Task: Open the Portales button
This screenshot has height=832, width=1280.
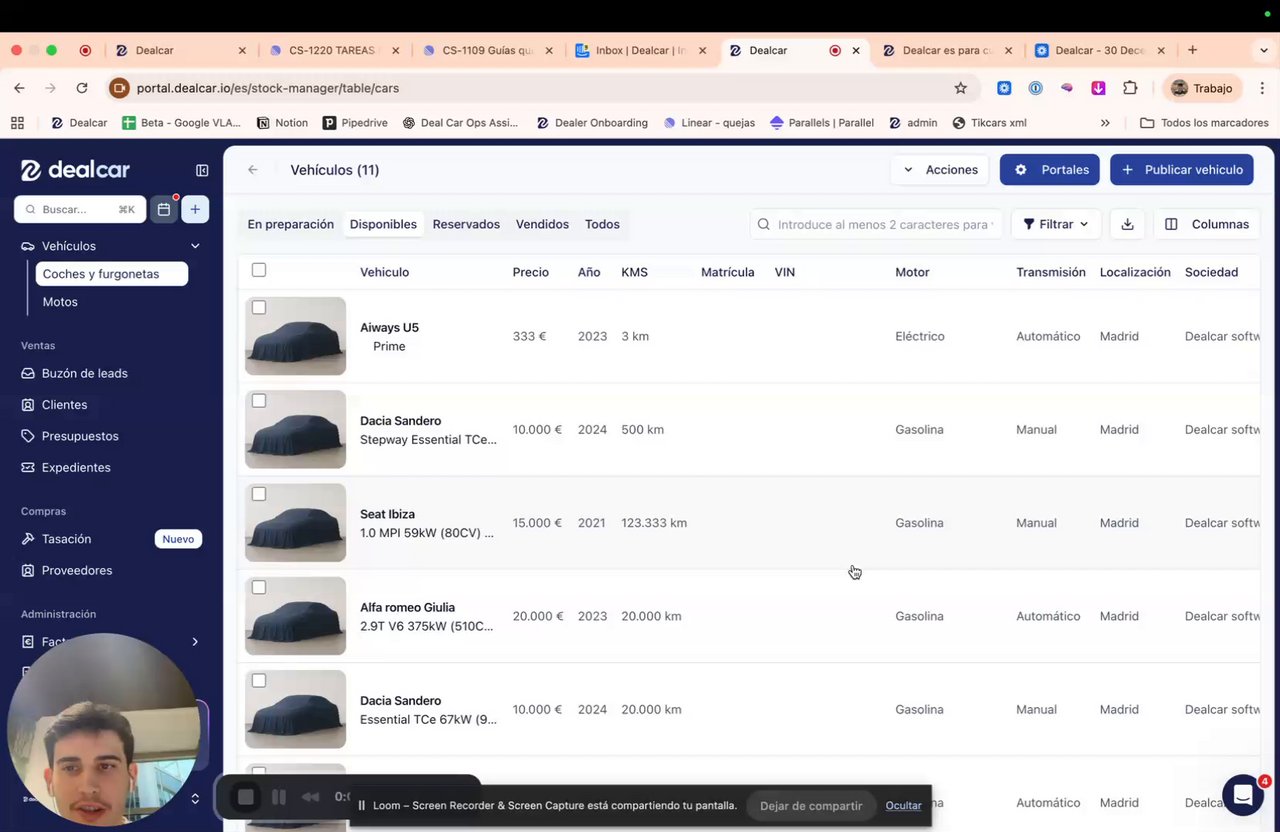Action: [1050, 170]
